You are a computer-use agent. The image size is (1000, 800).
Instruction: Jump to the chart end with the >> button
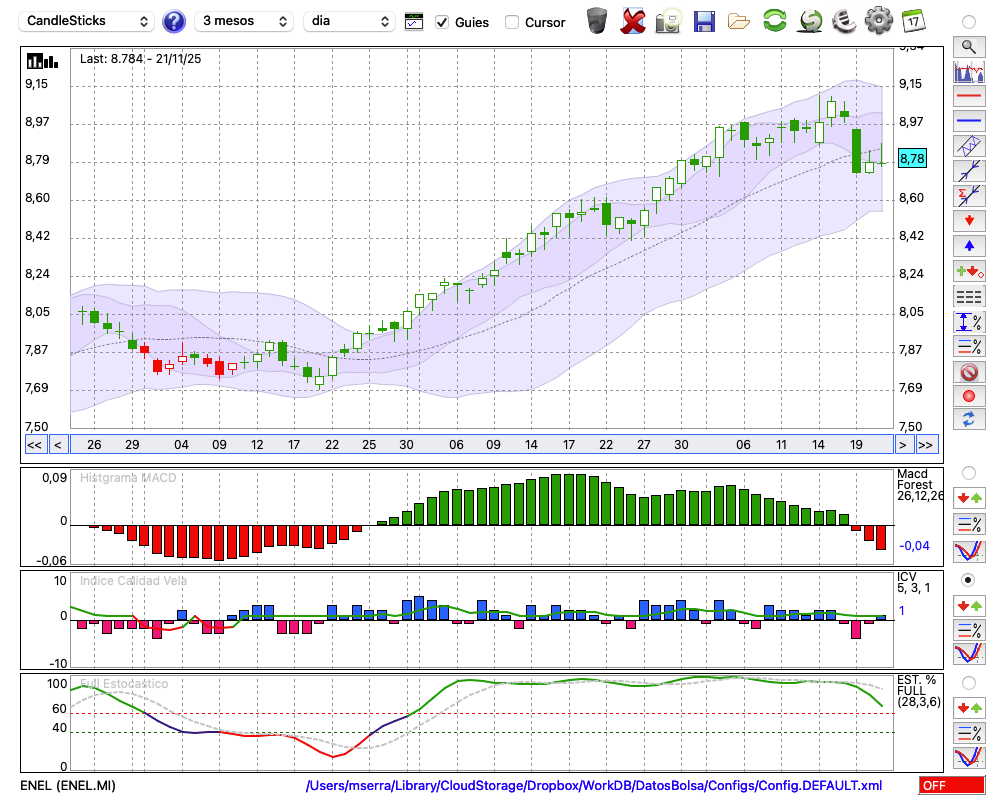click(x=925, y=445)
